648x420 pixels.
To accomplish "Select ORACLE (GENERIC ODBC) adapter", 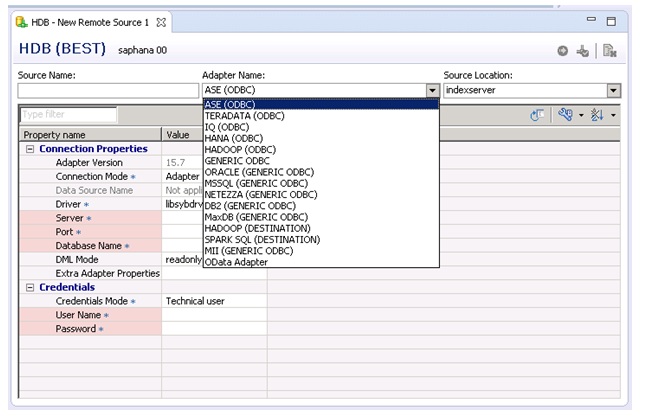I will click(x=321, y=172).
